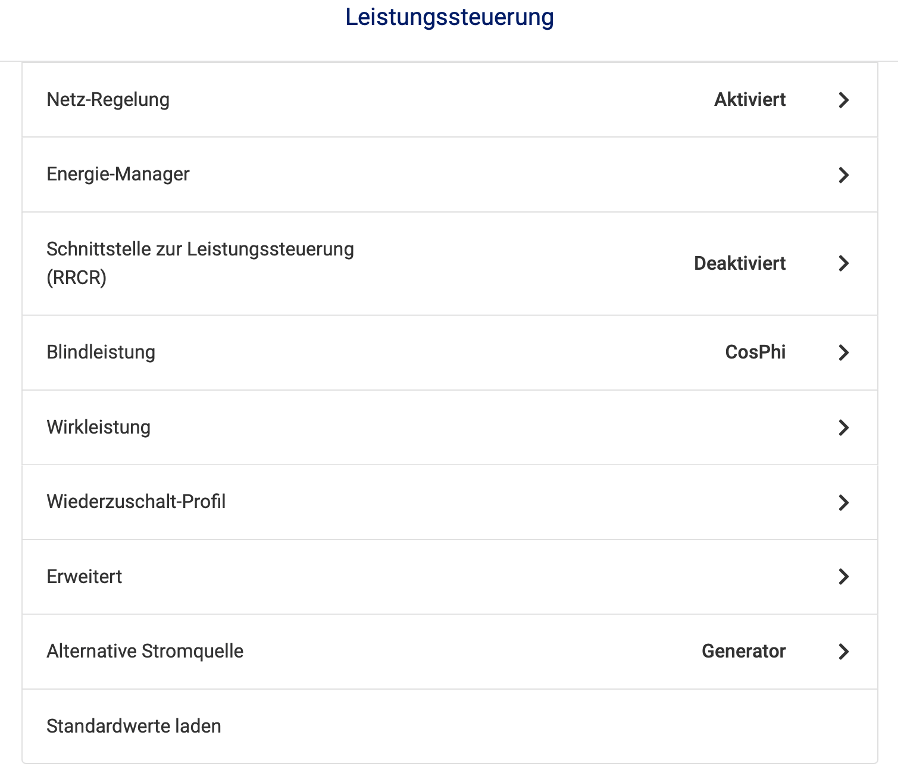Open the Erweitert settings

click(x=450, y=577)
